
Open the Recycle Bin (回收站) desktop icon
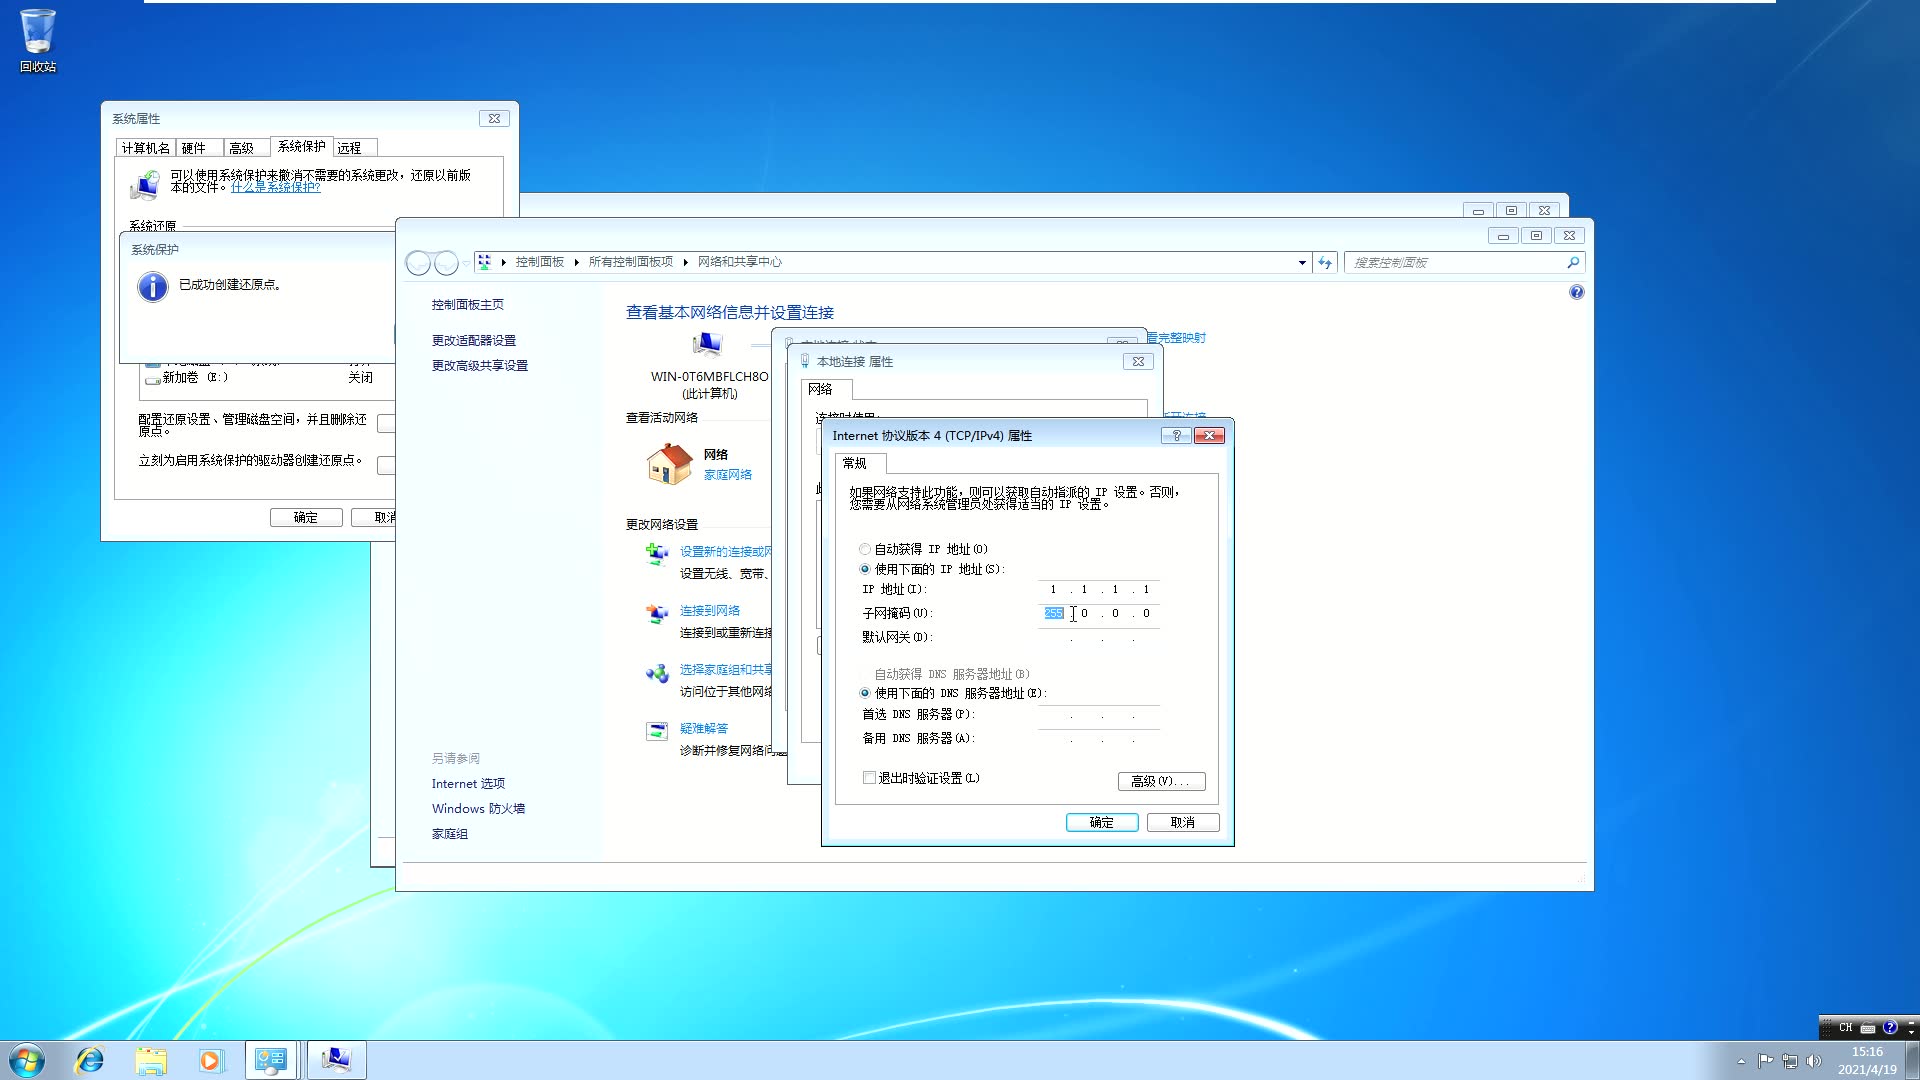point(38,40)
